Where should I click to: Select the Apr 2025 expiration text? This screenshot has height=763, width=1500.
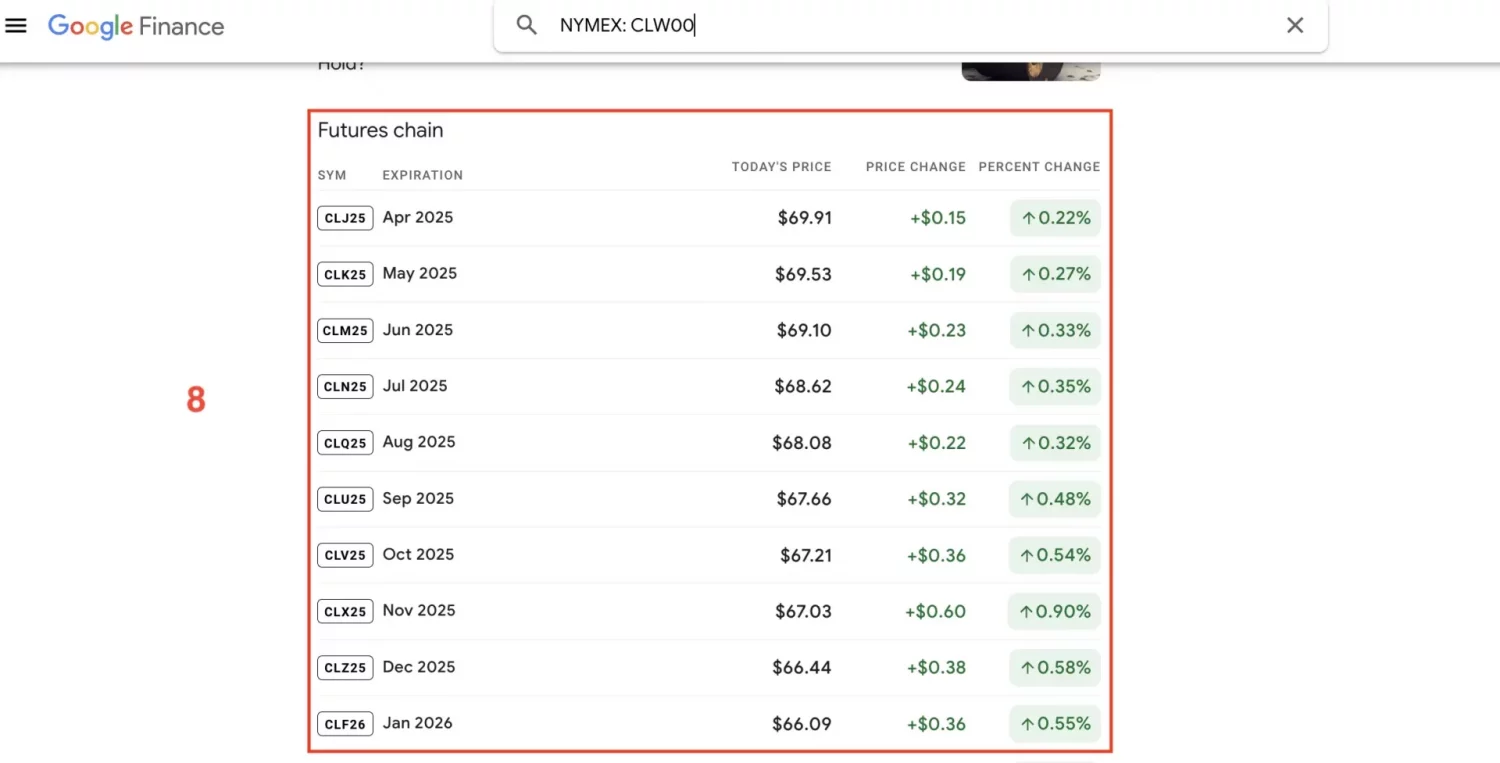pos(418,217)
